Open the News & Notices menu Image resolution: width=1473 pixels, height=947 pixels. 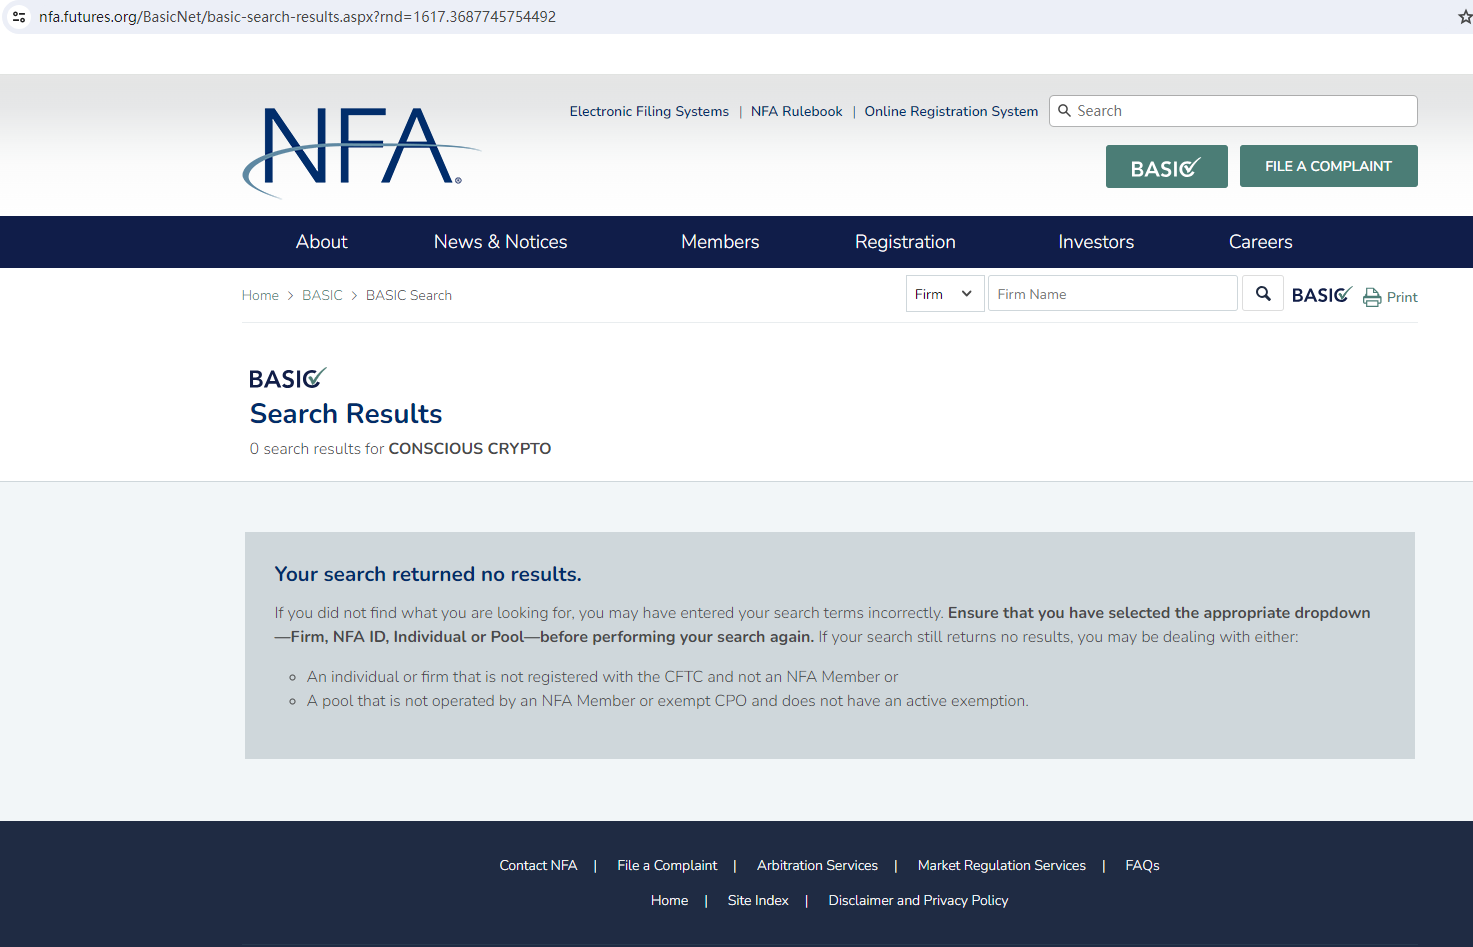pyautogui.click(x=500, y=242)
